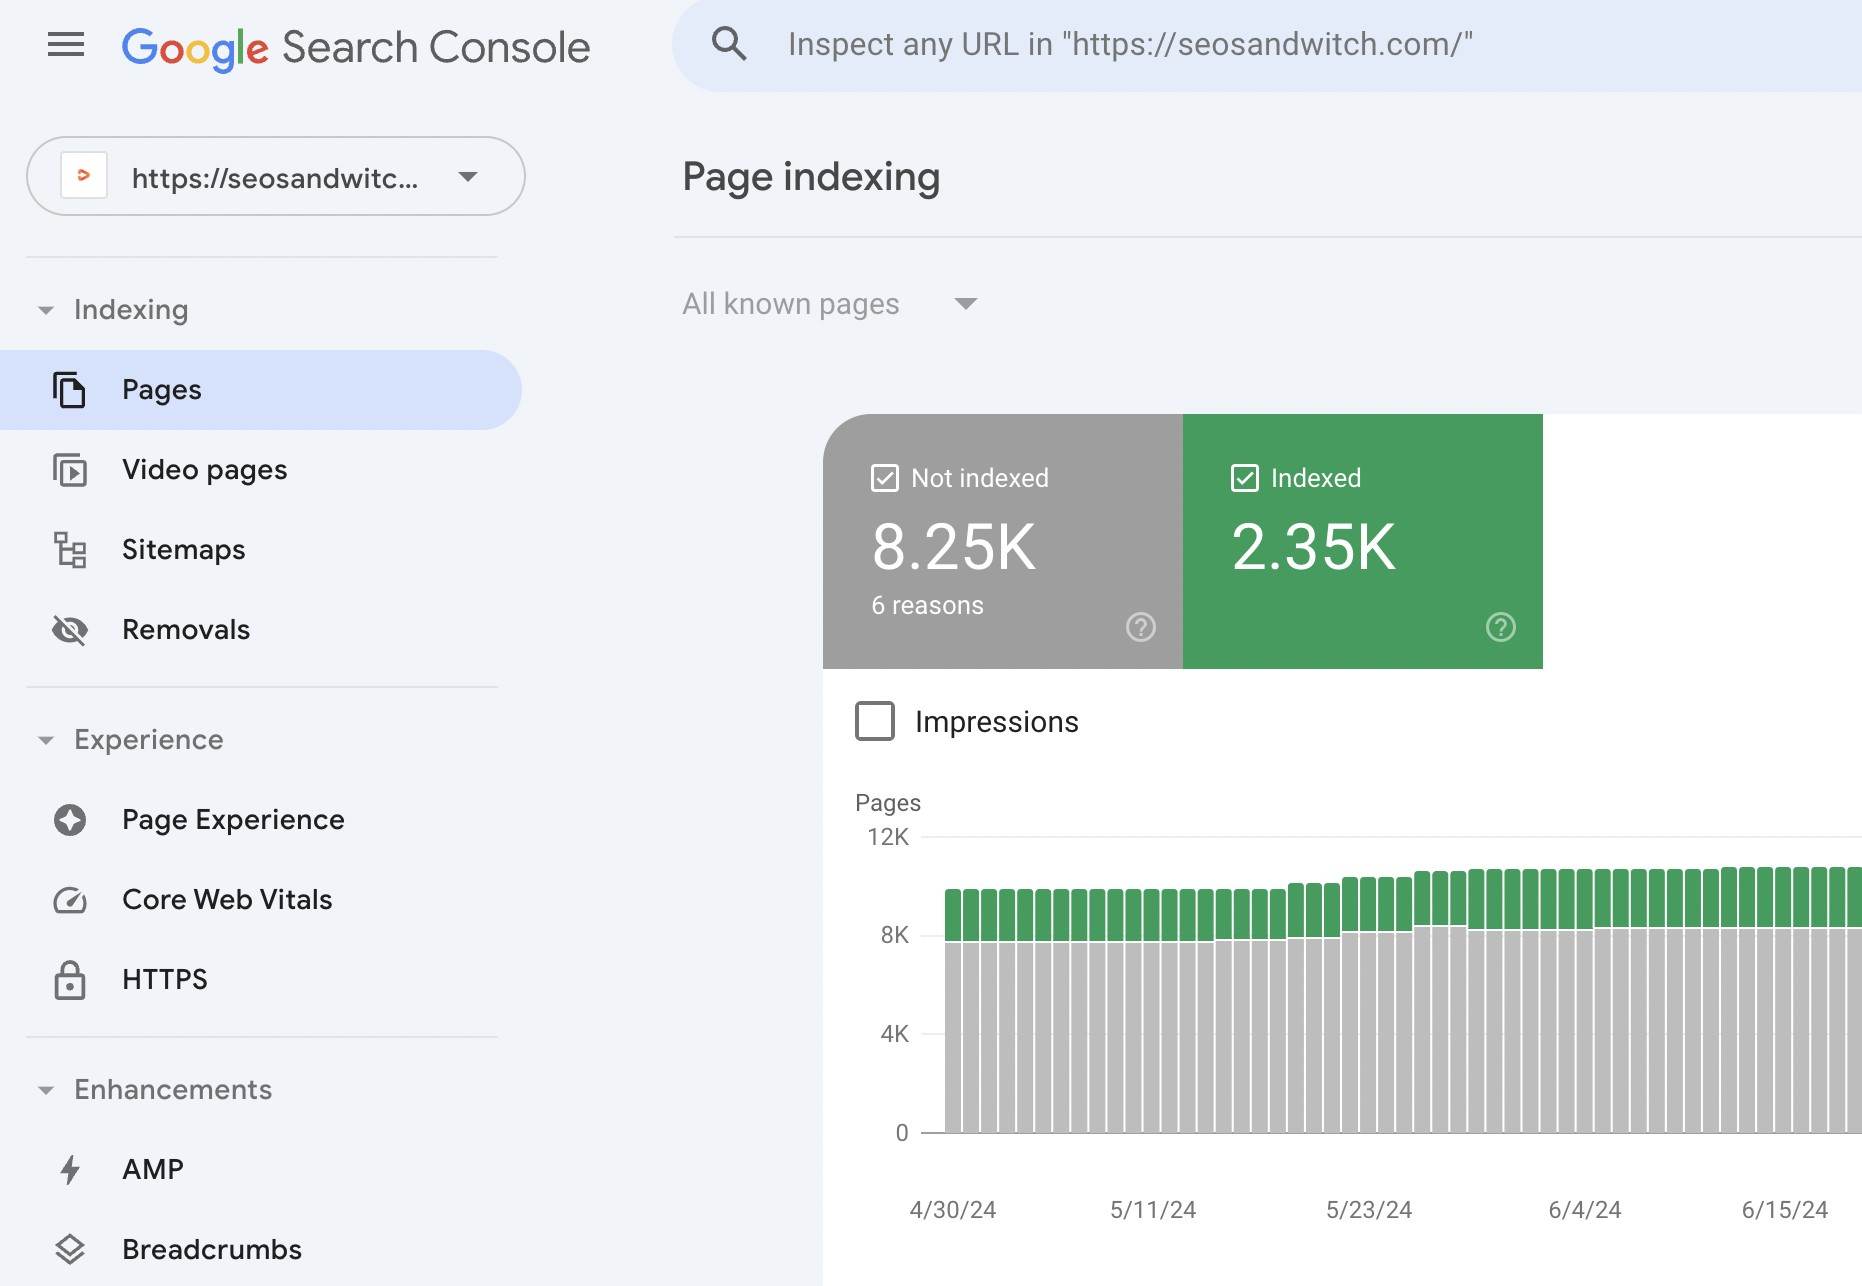
Task: Click the AMP lightning bolt icon
Action: coord(69,1170)
